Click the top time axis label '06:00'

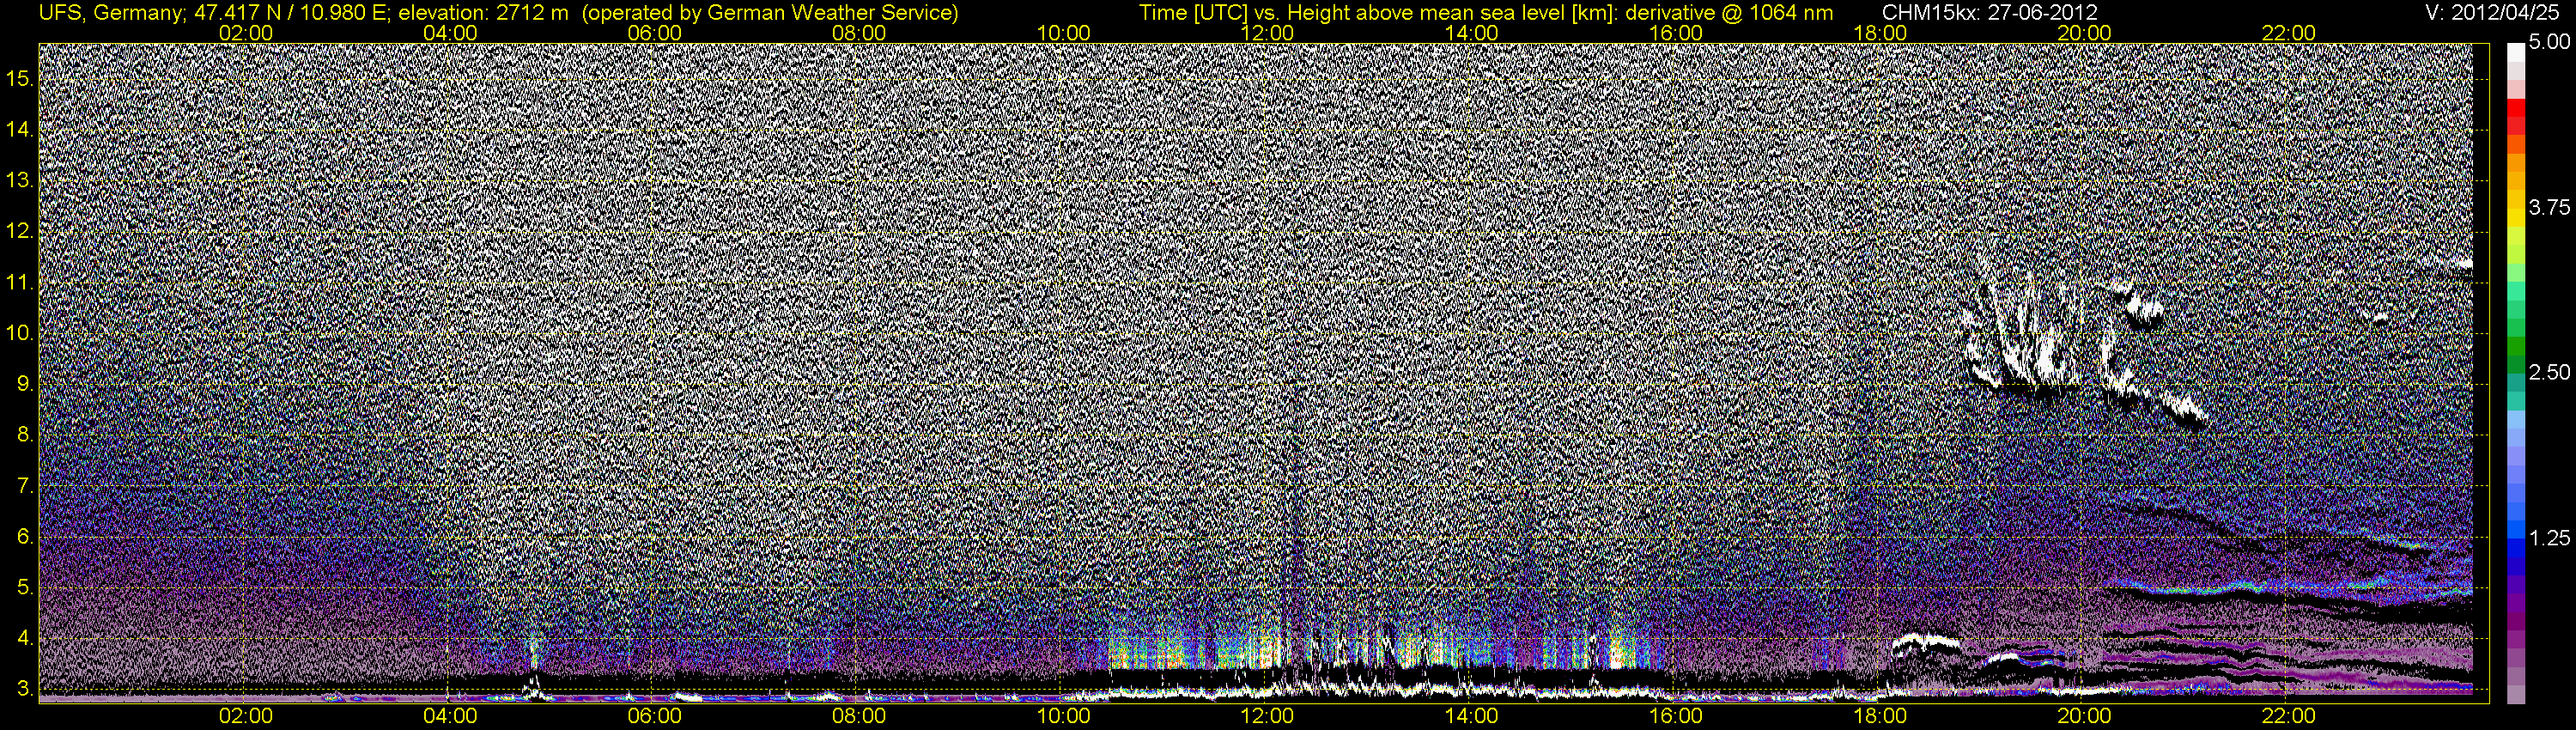pyautogui.click(x=655, y=33)
